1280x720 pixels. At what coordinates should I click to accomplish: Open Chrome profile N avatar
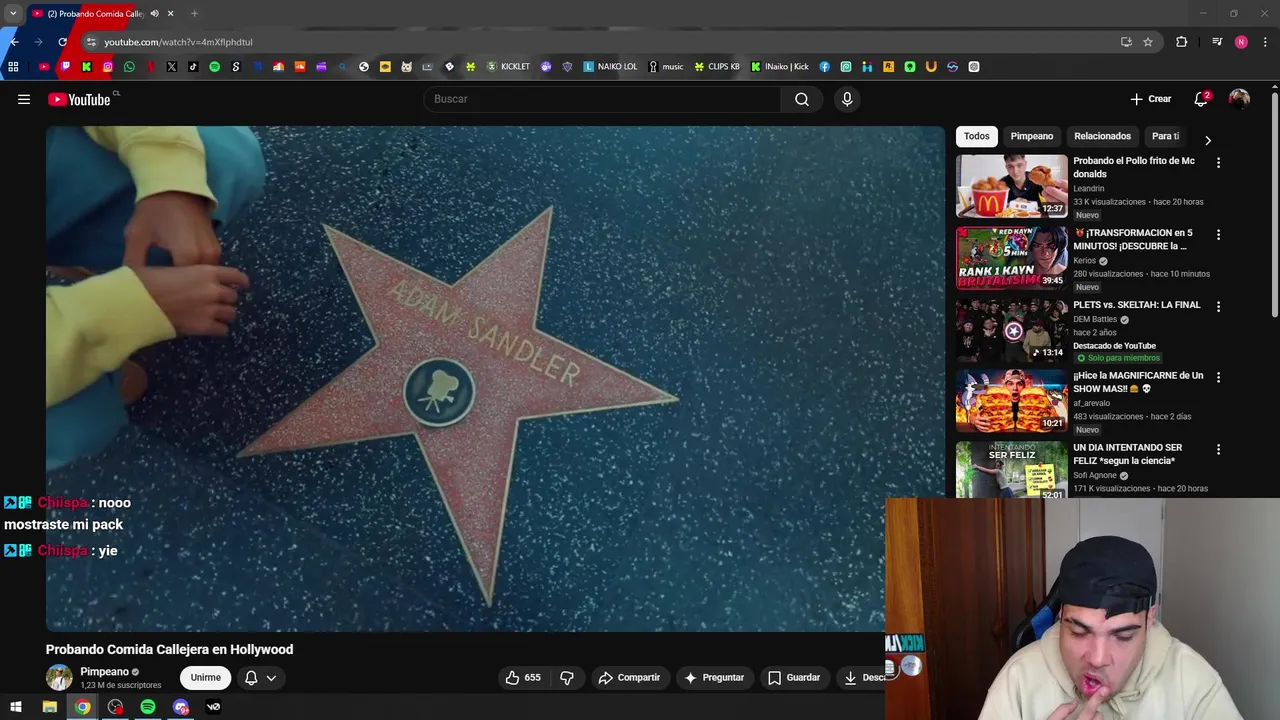click(x=1241, y=42)
